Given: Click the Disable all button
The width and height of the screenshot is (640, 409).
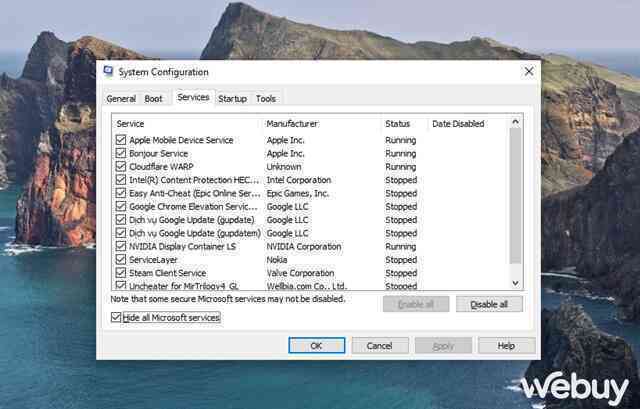Looking at the screenshot, I should point(489,304).
